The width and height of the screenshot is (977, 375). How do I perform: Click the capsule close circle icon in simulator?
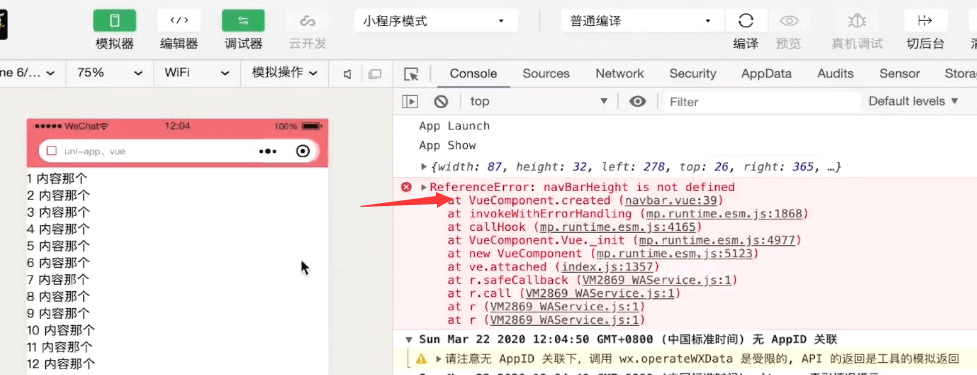point(303,151)
